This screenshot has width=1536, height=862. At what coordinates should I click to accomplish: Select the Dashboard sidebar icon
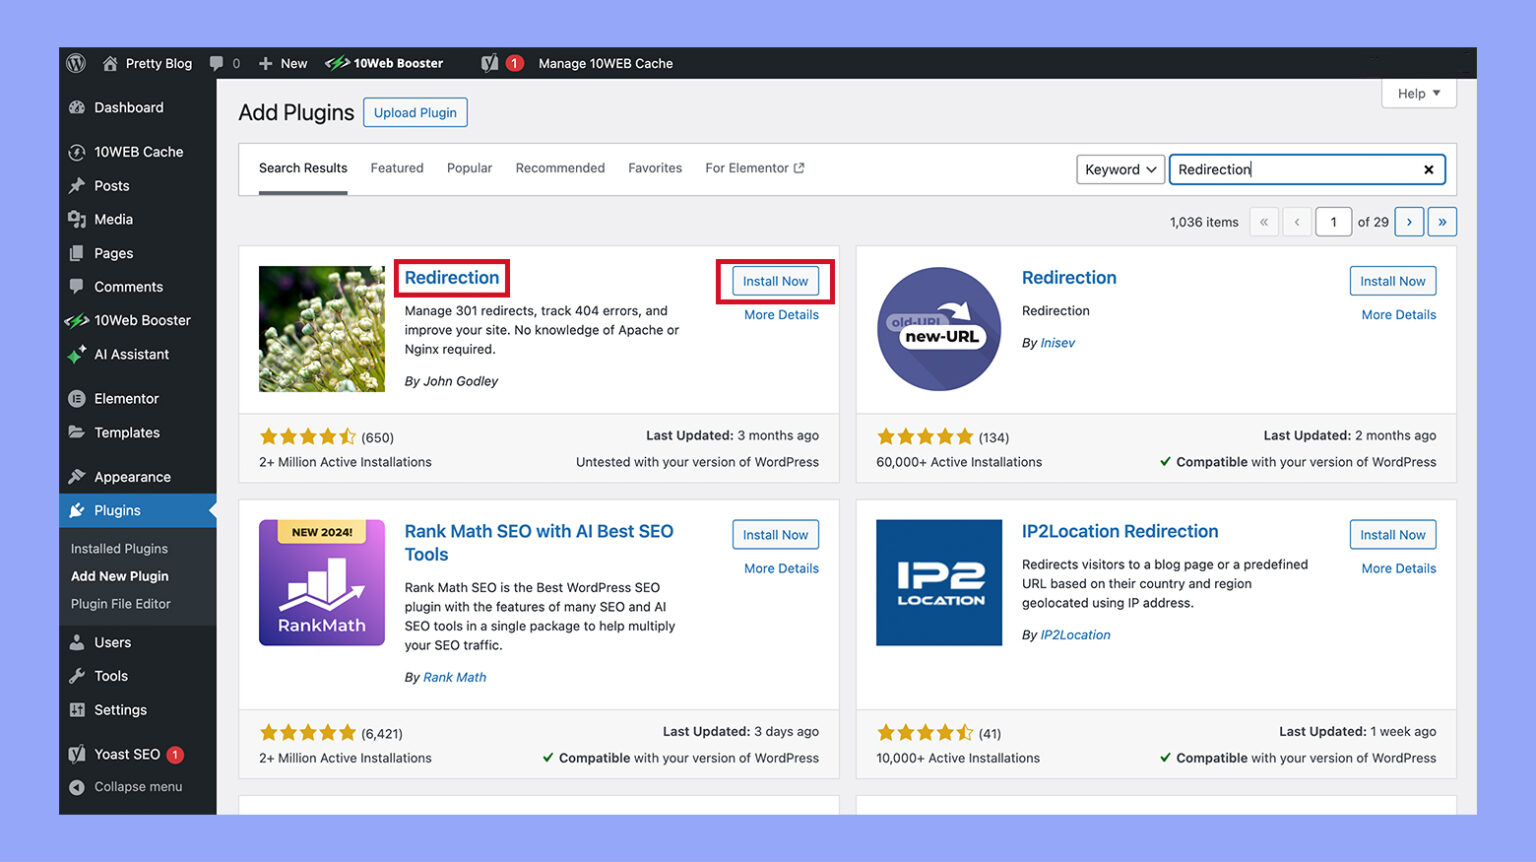coord(79,107)
